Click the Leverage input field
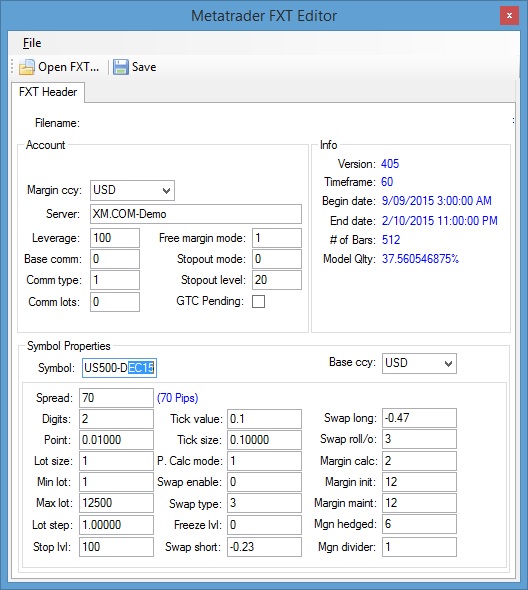This screenshot has height=590, width=528. tap(115, 238)
